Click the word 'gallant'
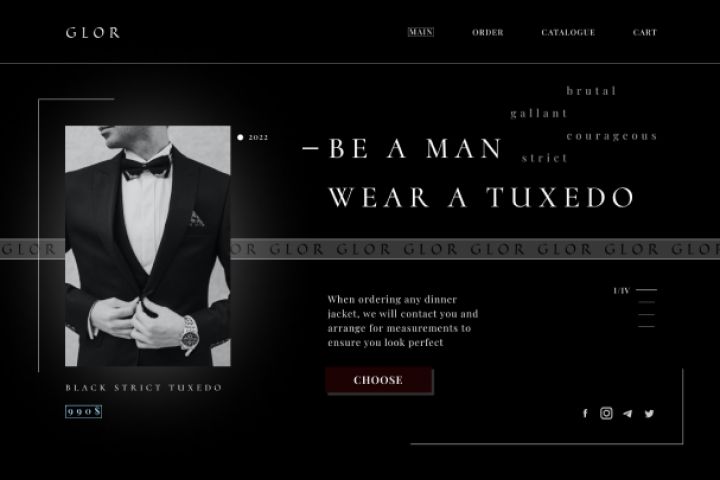Image resolution: width=720 pixels, height=480 pixels. pos(539,113)
